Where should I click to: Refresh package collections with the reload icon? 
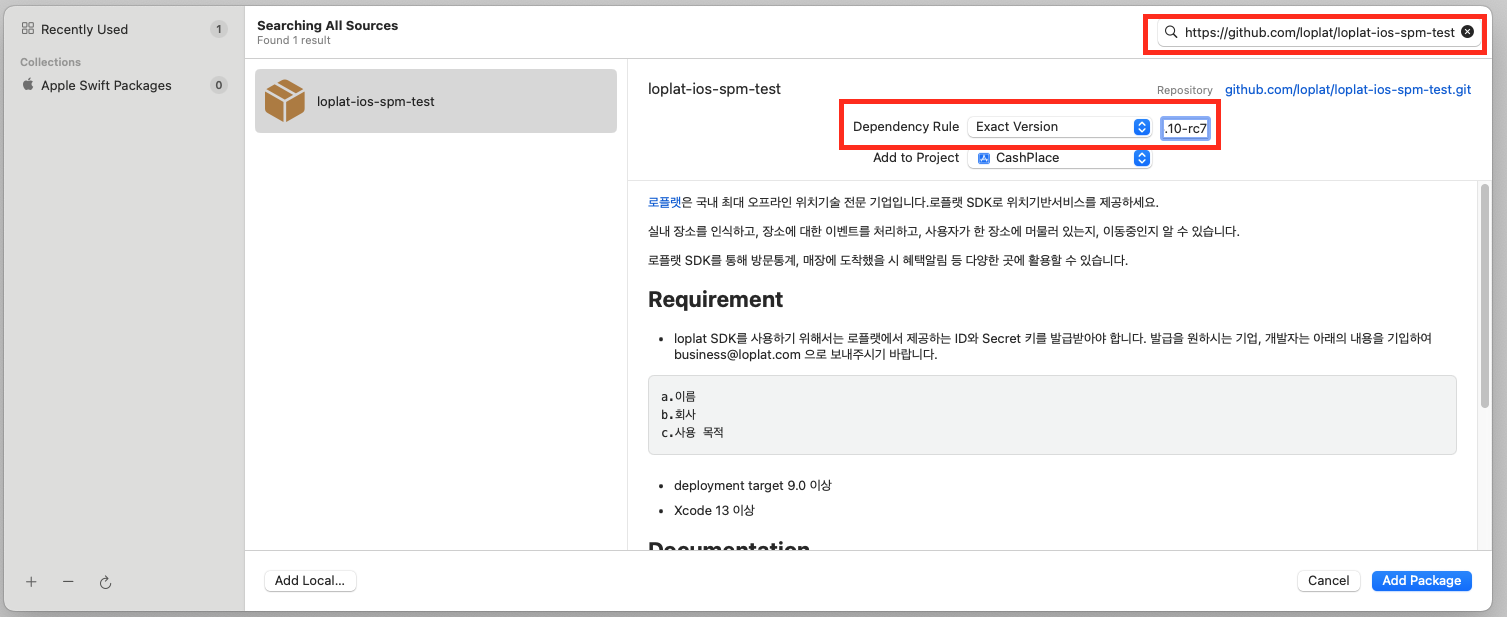[x=105, y=581]
